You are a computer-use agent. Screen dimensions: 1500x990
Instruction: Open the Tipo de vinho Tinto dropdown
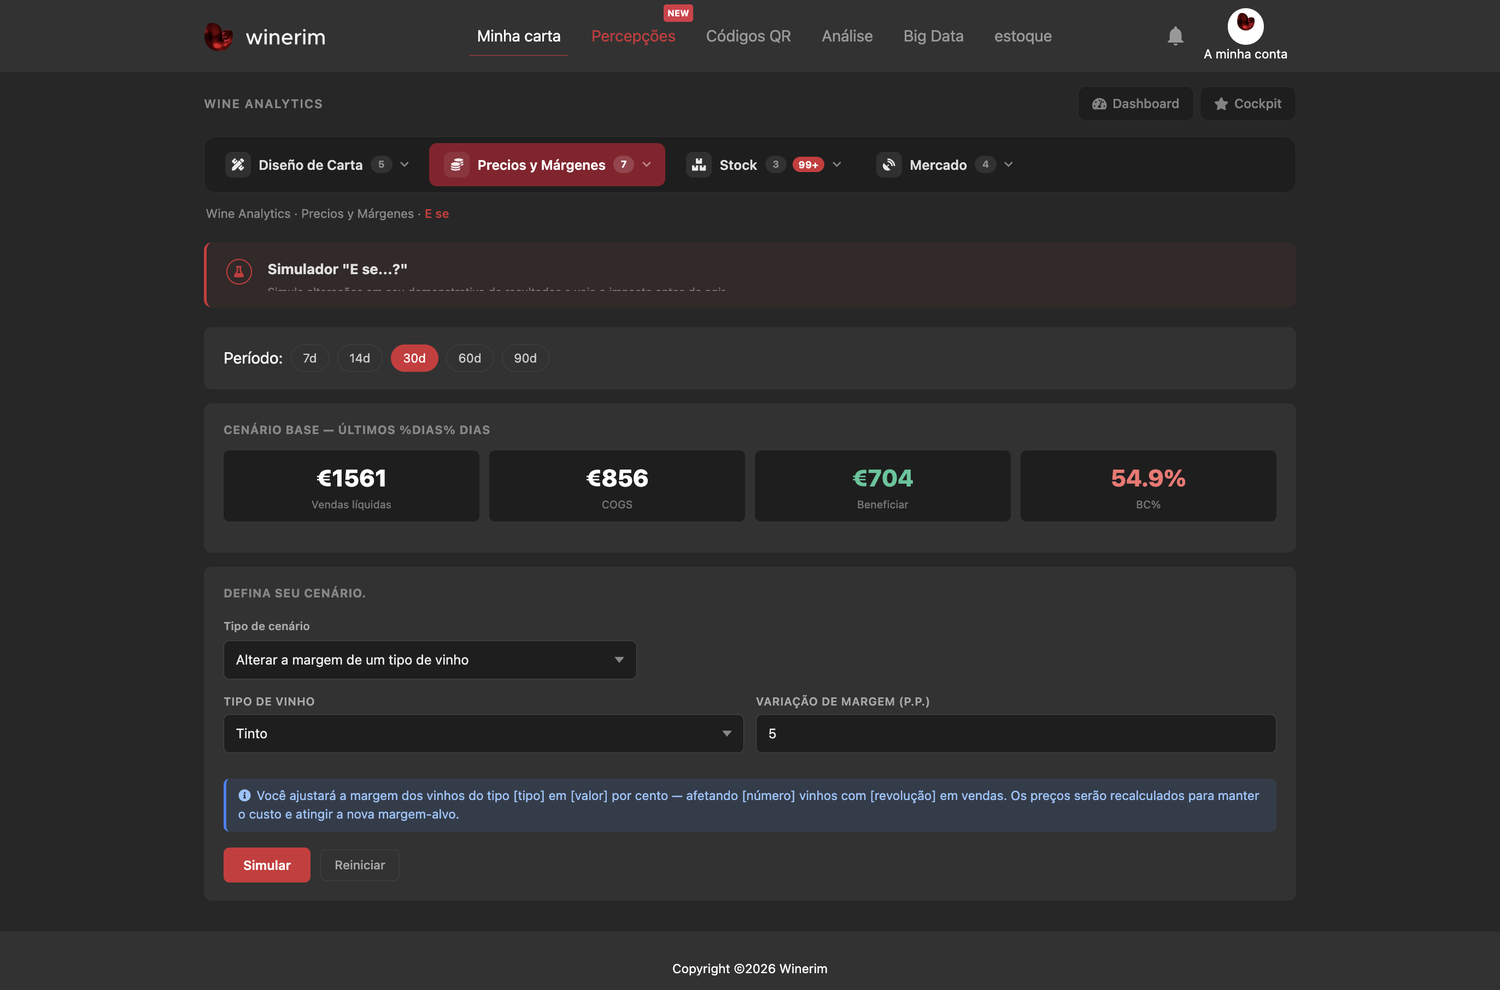[484, 733]
